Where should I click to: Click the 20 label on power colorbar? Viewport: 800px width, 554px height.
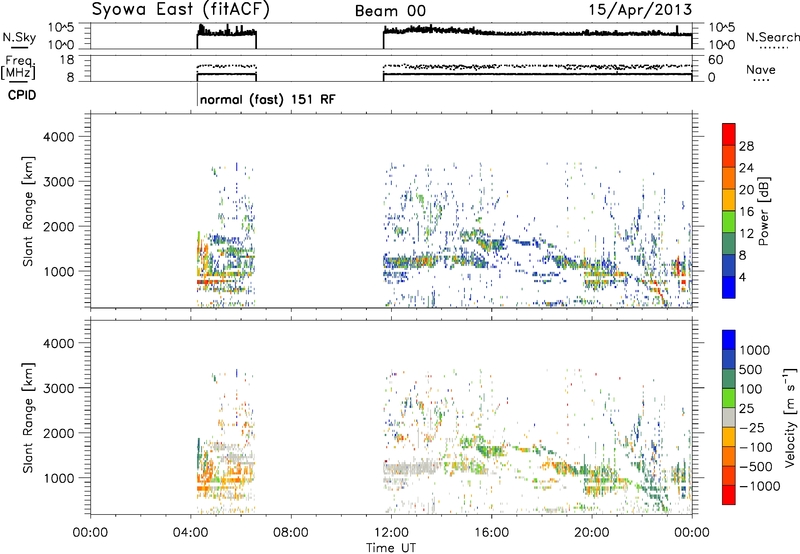click(746, 190)
